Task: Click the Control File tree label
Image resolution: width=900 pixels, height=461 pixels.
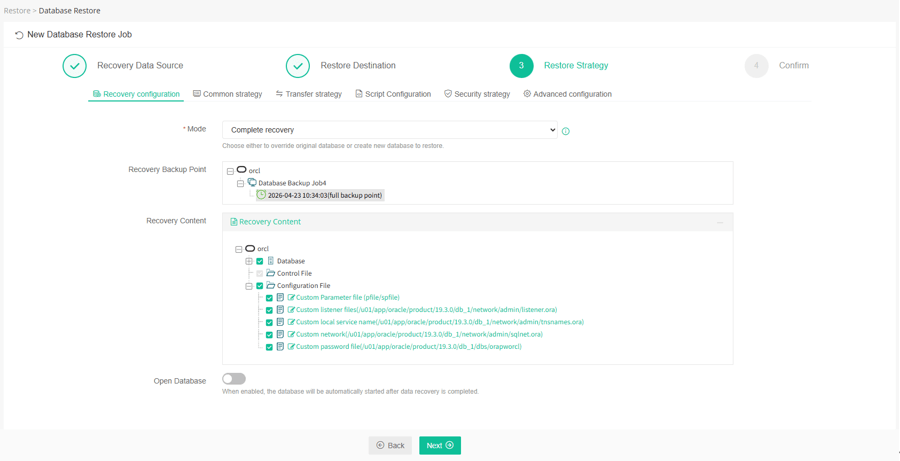Action: 294,273
